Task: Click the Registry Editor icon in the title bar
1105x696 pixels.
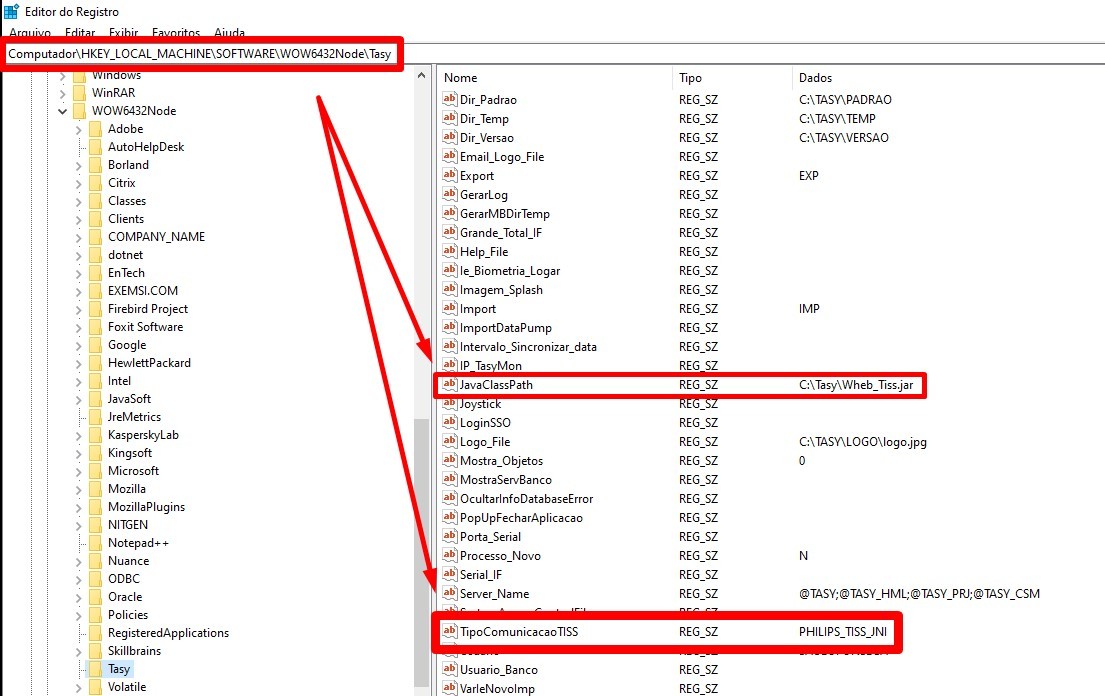Action: pos(10,11)
